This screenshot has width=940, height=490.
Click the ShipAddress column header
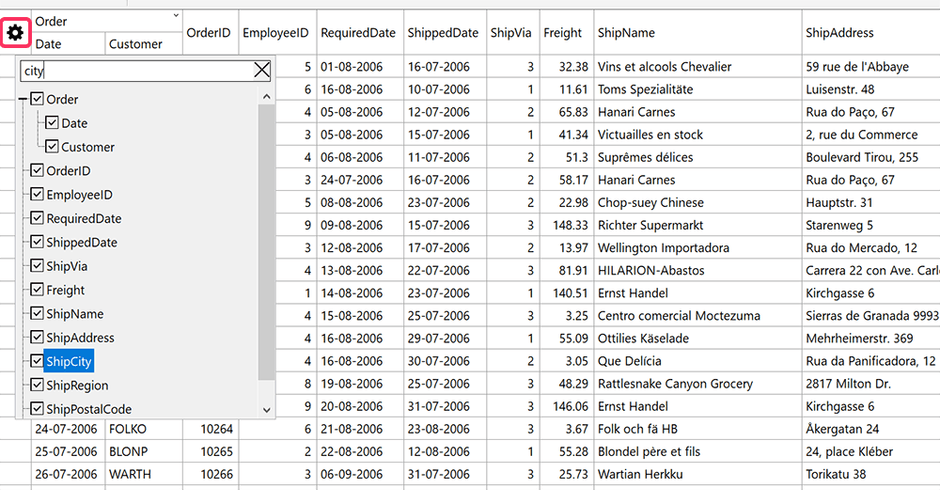(840, 33)
